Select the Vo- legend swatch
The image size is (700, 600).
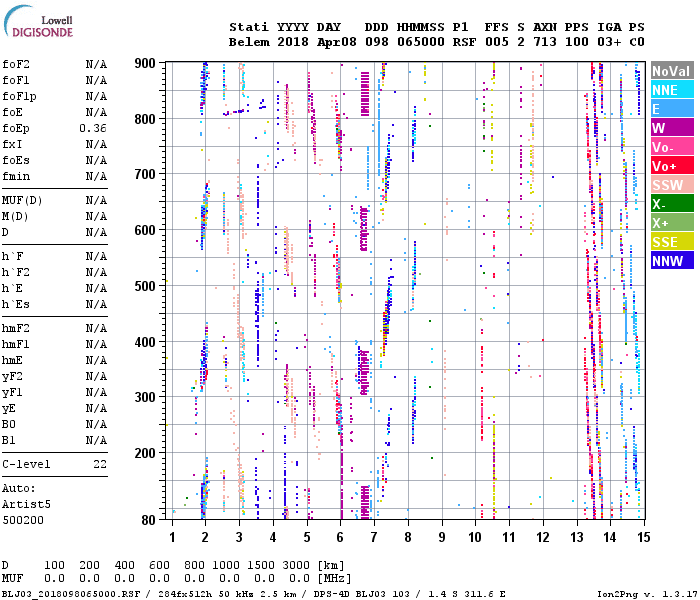click(672, 147)
